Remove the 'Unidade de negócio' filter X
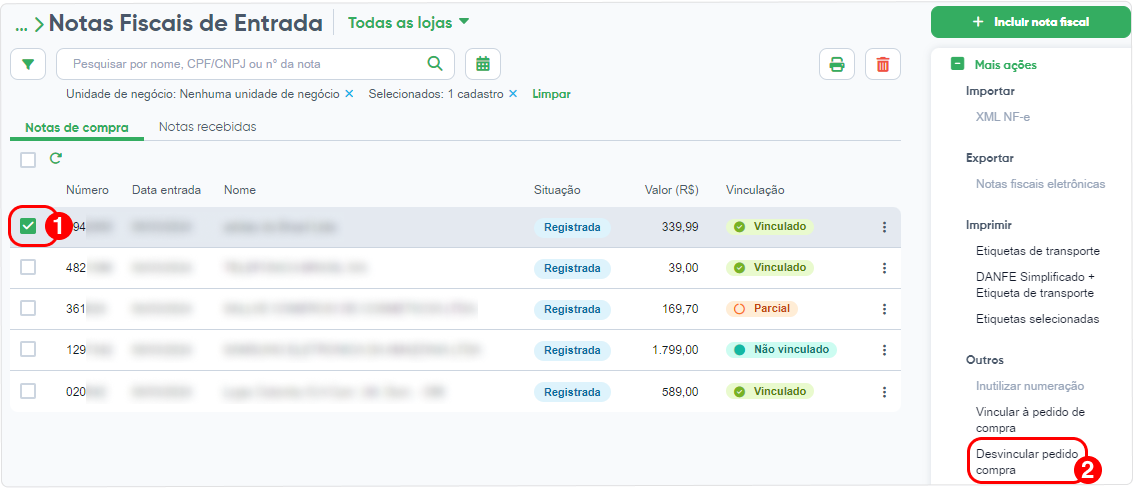 349,94
